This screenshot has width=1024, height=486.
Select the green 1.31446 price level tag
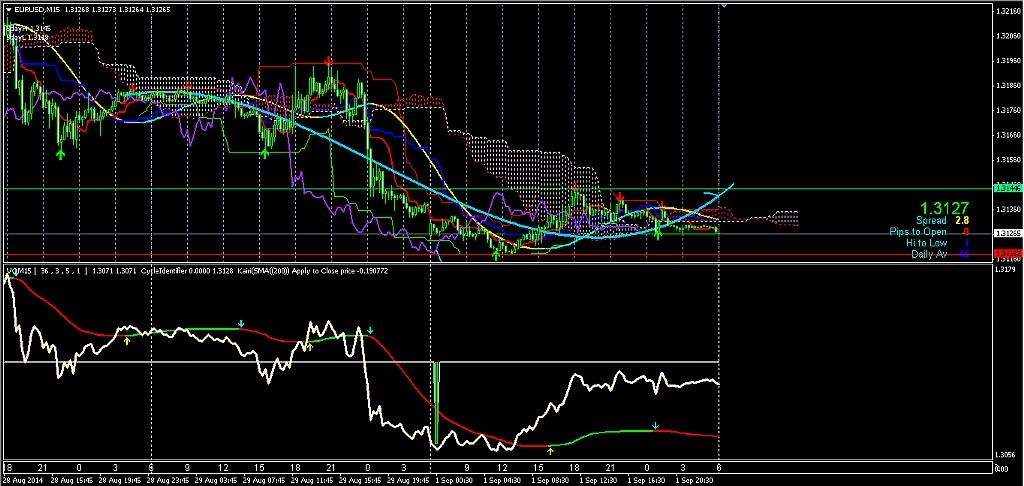[1007, 188]
